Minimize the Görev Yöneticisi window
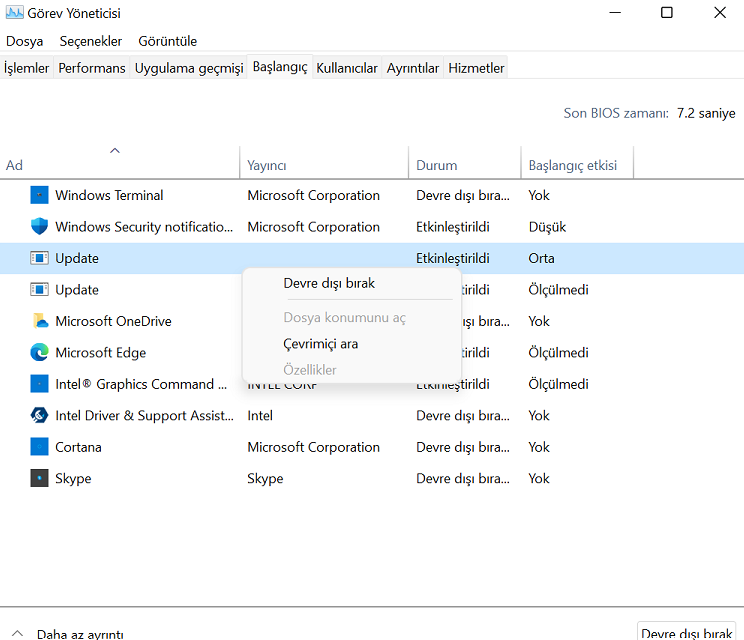This screenshot has width=744, height=640. pos(615,12)
